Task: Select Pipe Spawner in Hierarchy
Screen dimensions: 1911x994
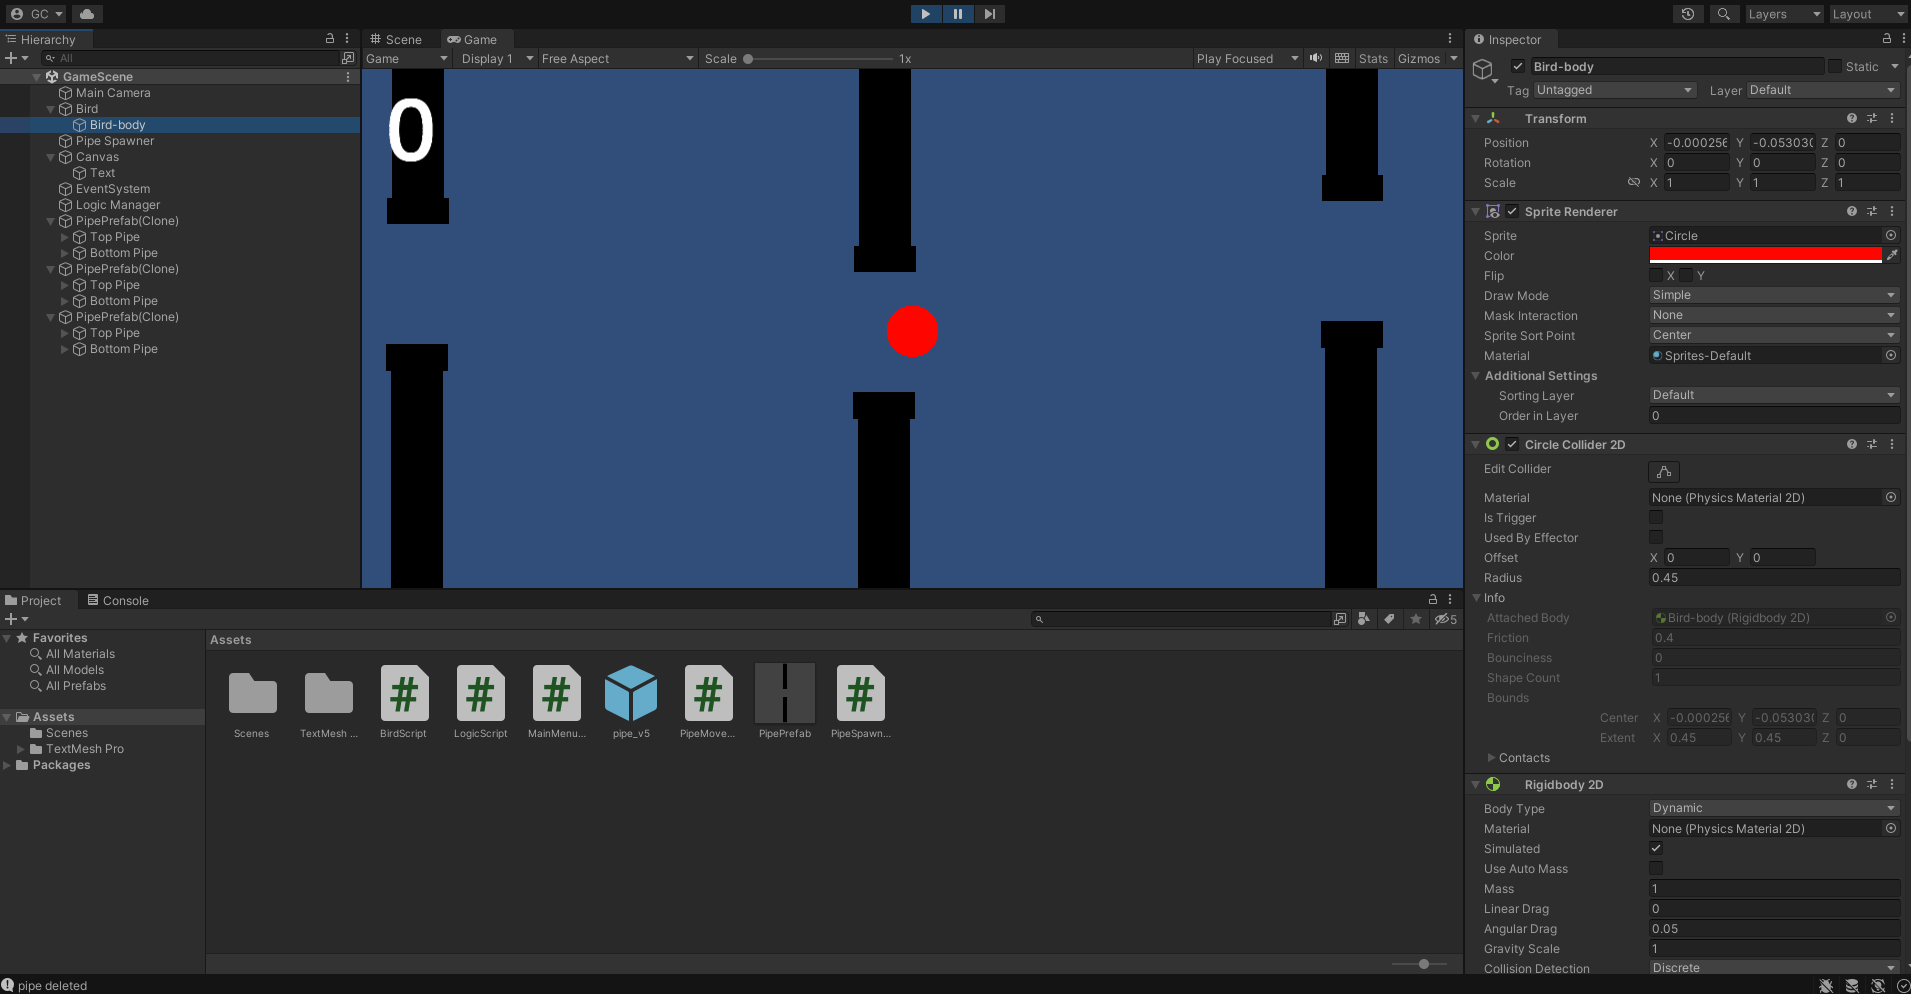Action: [114, 141]
